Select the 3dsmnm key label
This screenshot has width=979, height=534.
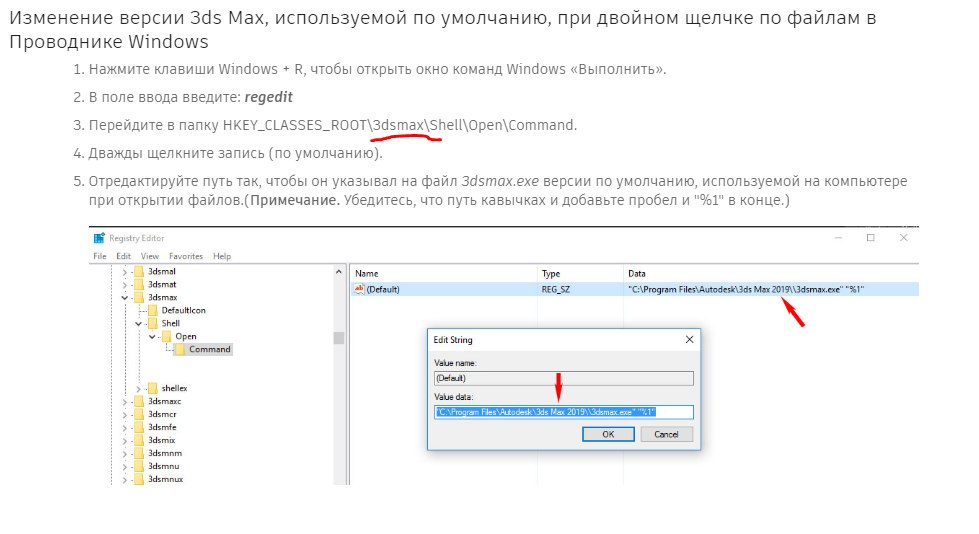pyautogui.click(x=165, y=453)
